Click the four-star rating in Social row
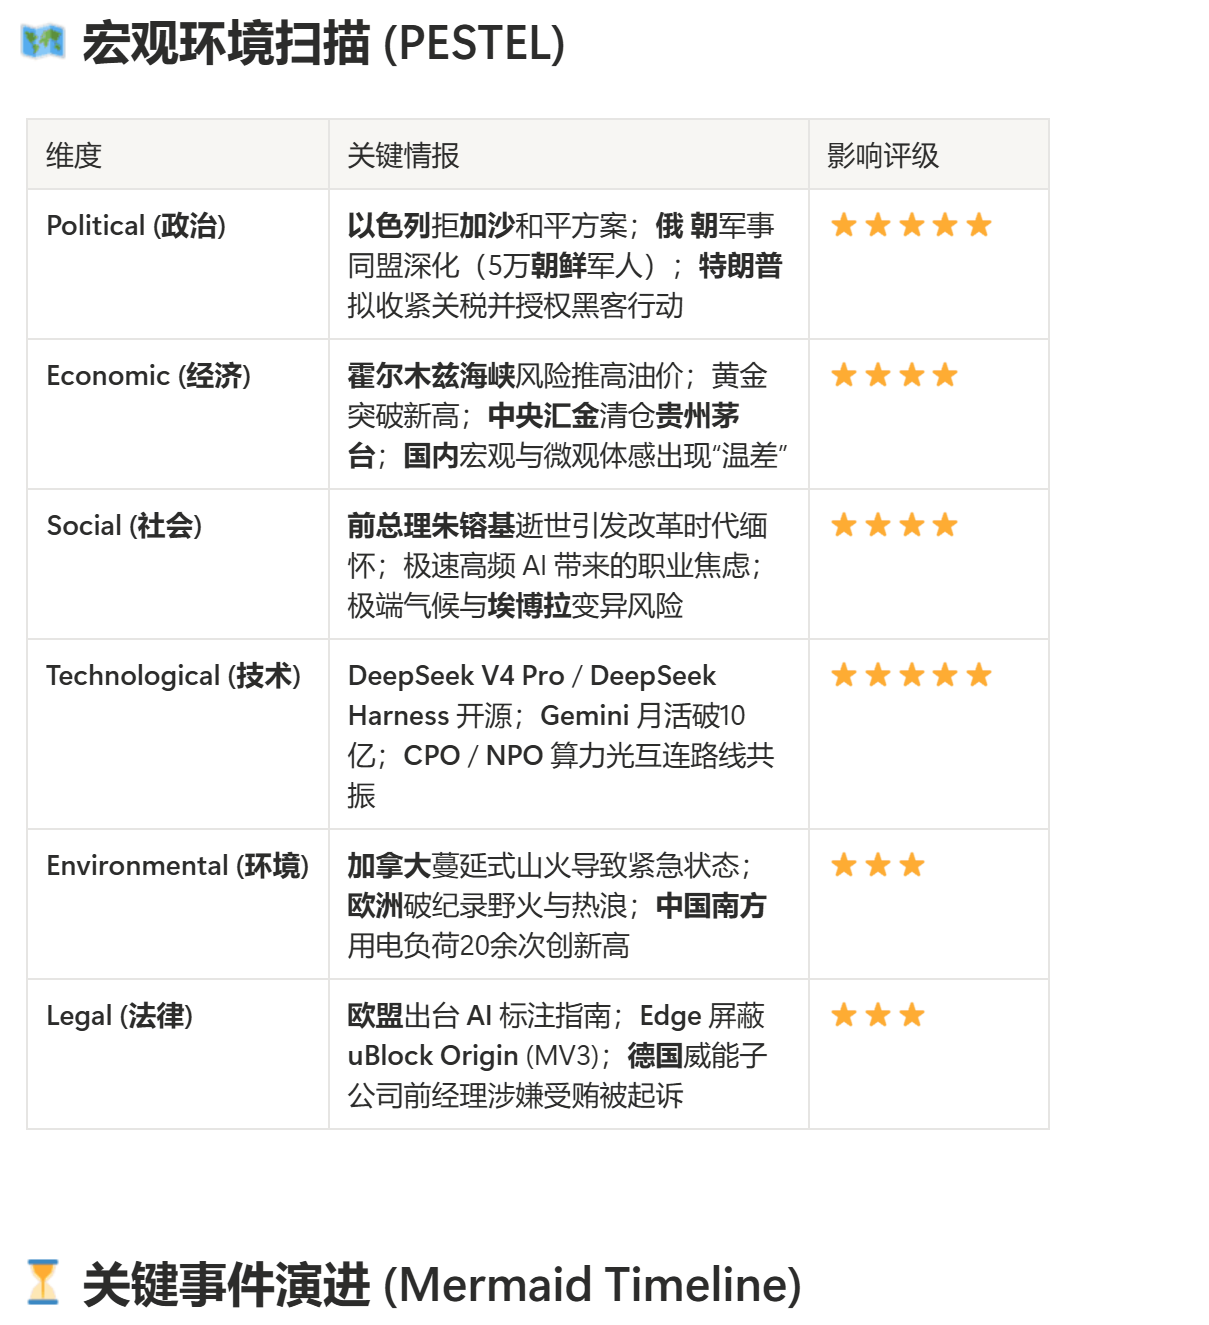Image resolution: width=1209 pixels, height=1325 pixels. click(x=894, y=525)
